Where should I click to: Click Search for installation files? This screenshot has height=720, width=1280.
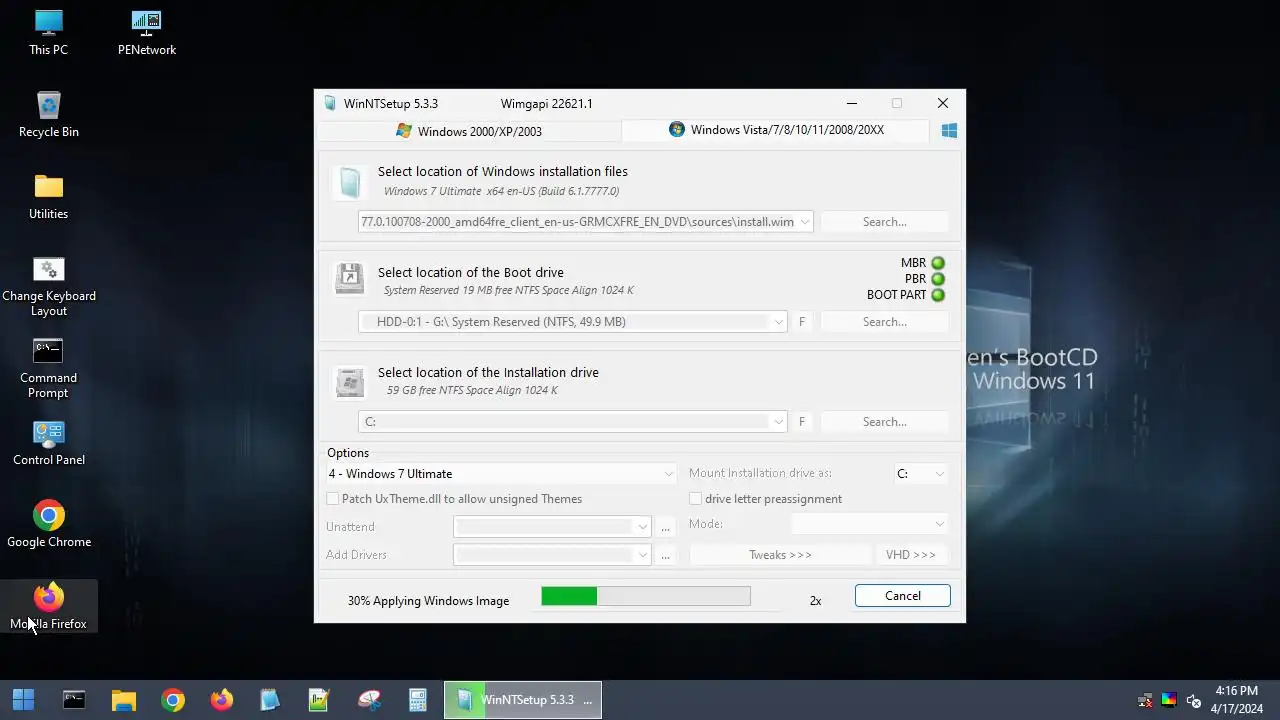884,222
